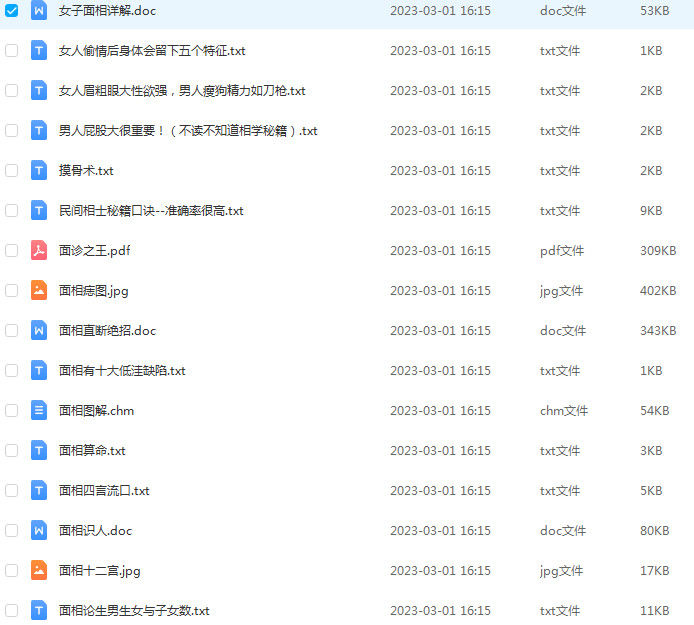The height and width of the screenshot is (625, 694).
Task: Check the 面相四言流口.txt checkbox
Action: [x=12, y=490]
